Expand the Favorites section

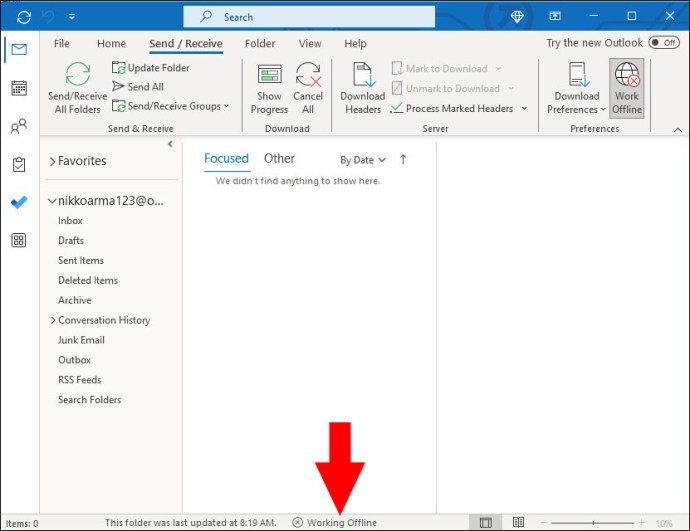52,161
